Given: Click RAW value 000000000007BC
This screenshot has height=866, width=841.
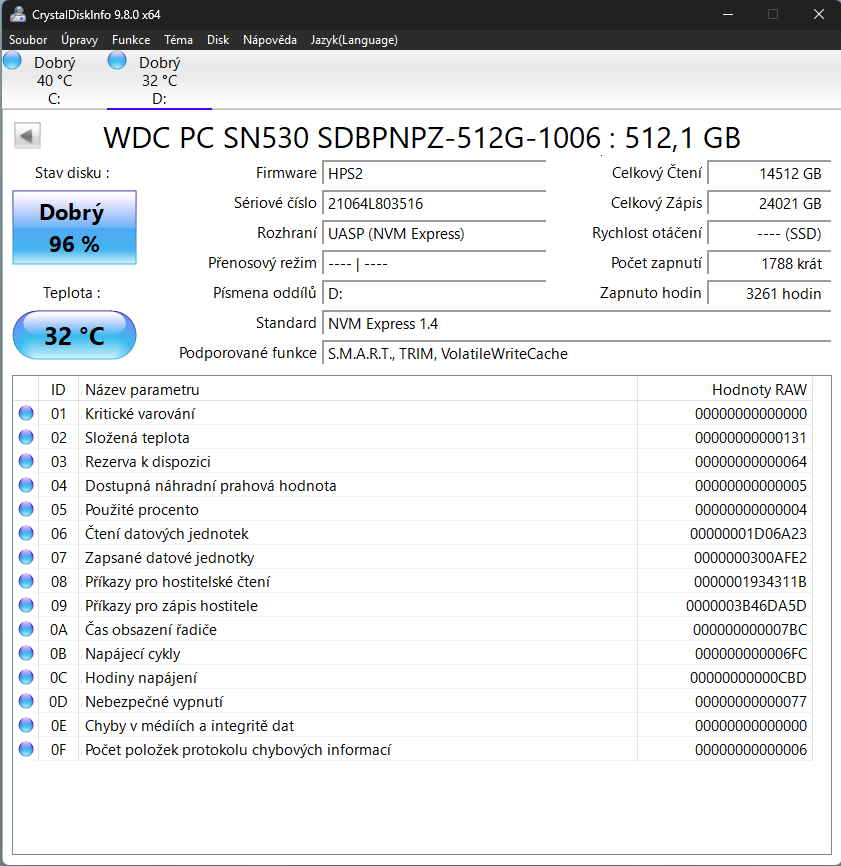Looking at the screenshot, I should coord(750,630).
